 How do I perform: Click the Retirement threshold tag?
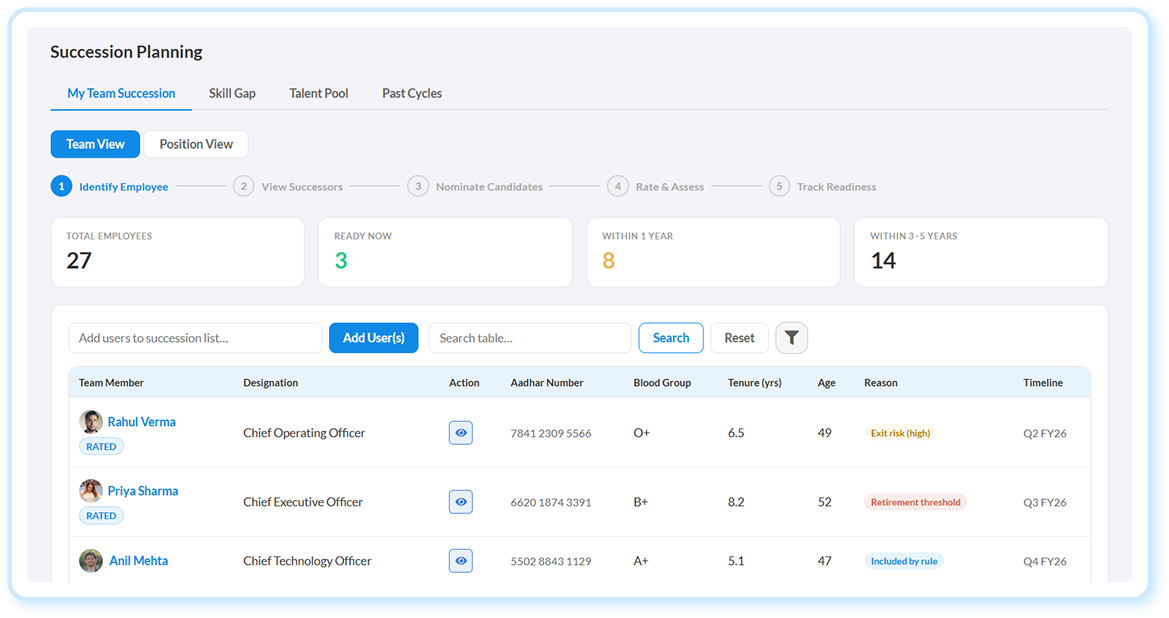(x=916, y=502)
